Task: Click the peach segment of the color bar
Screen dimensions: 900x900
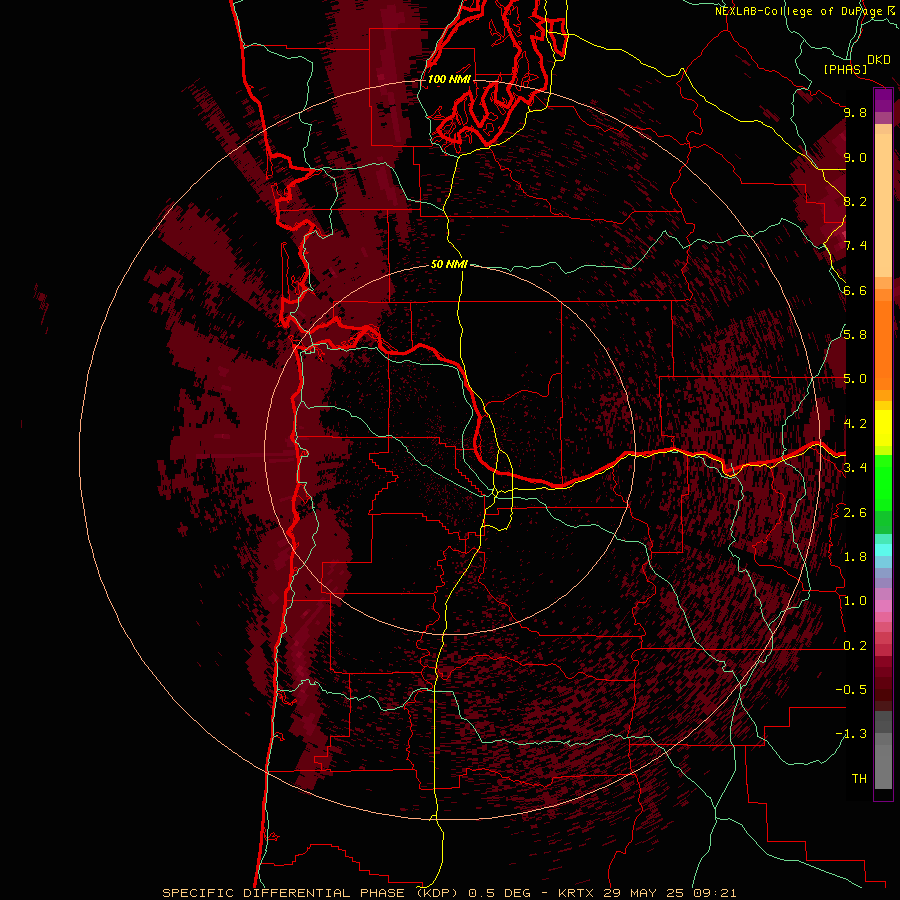Action: (x=883, y=205)
